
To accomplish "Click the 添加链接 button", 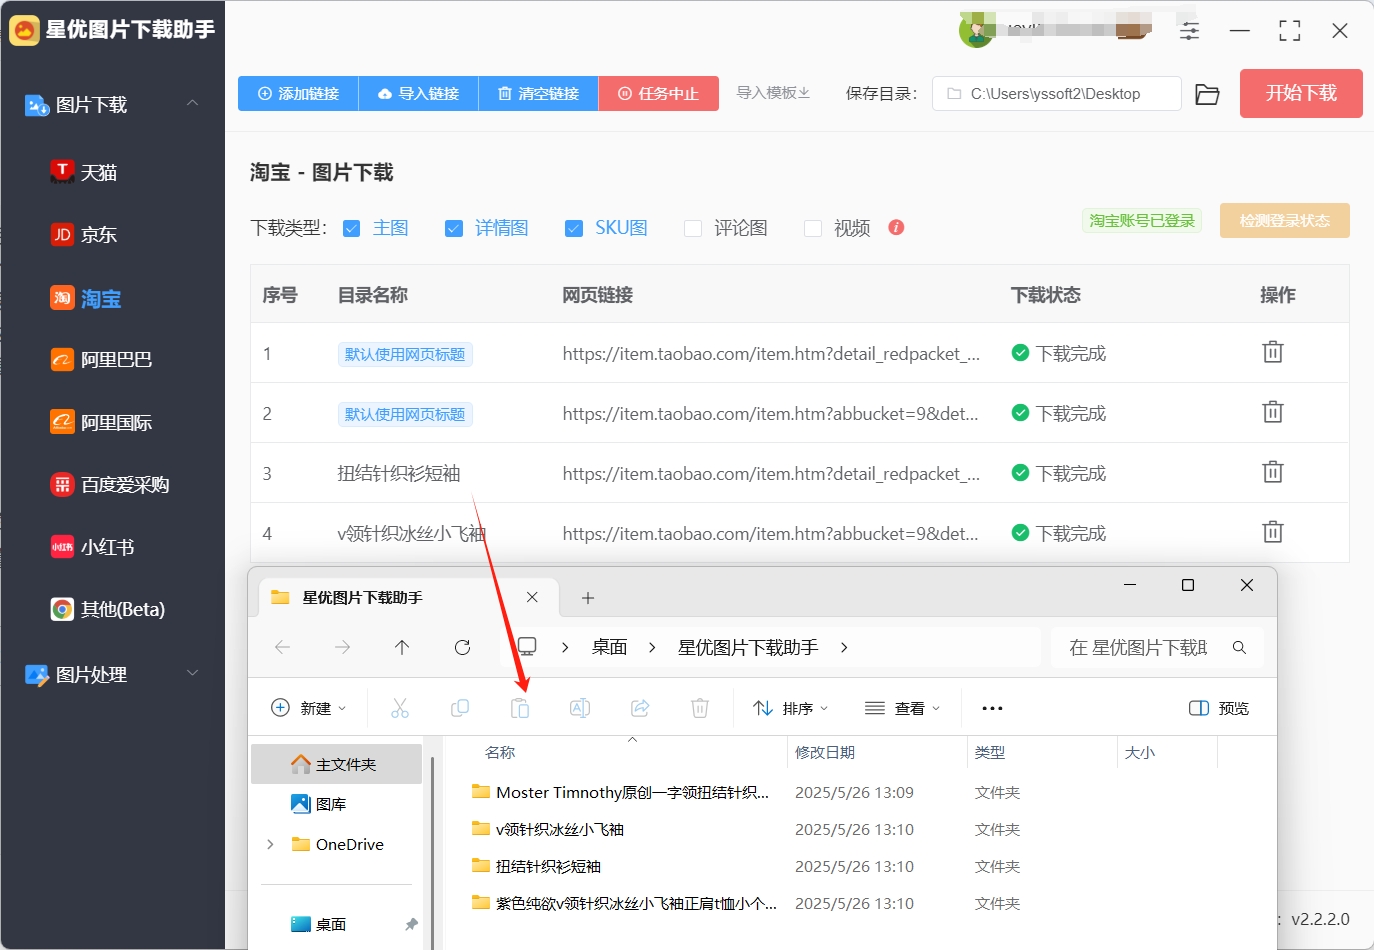I will [x=298, y=93].
